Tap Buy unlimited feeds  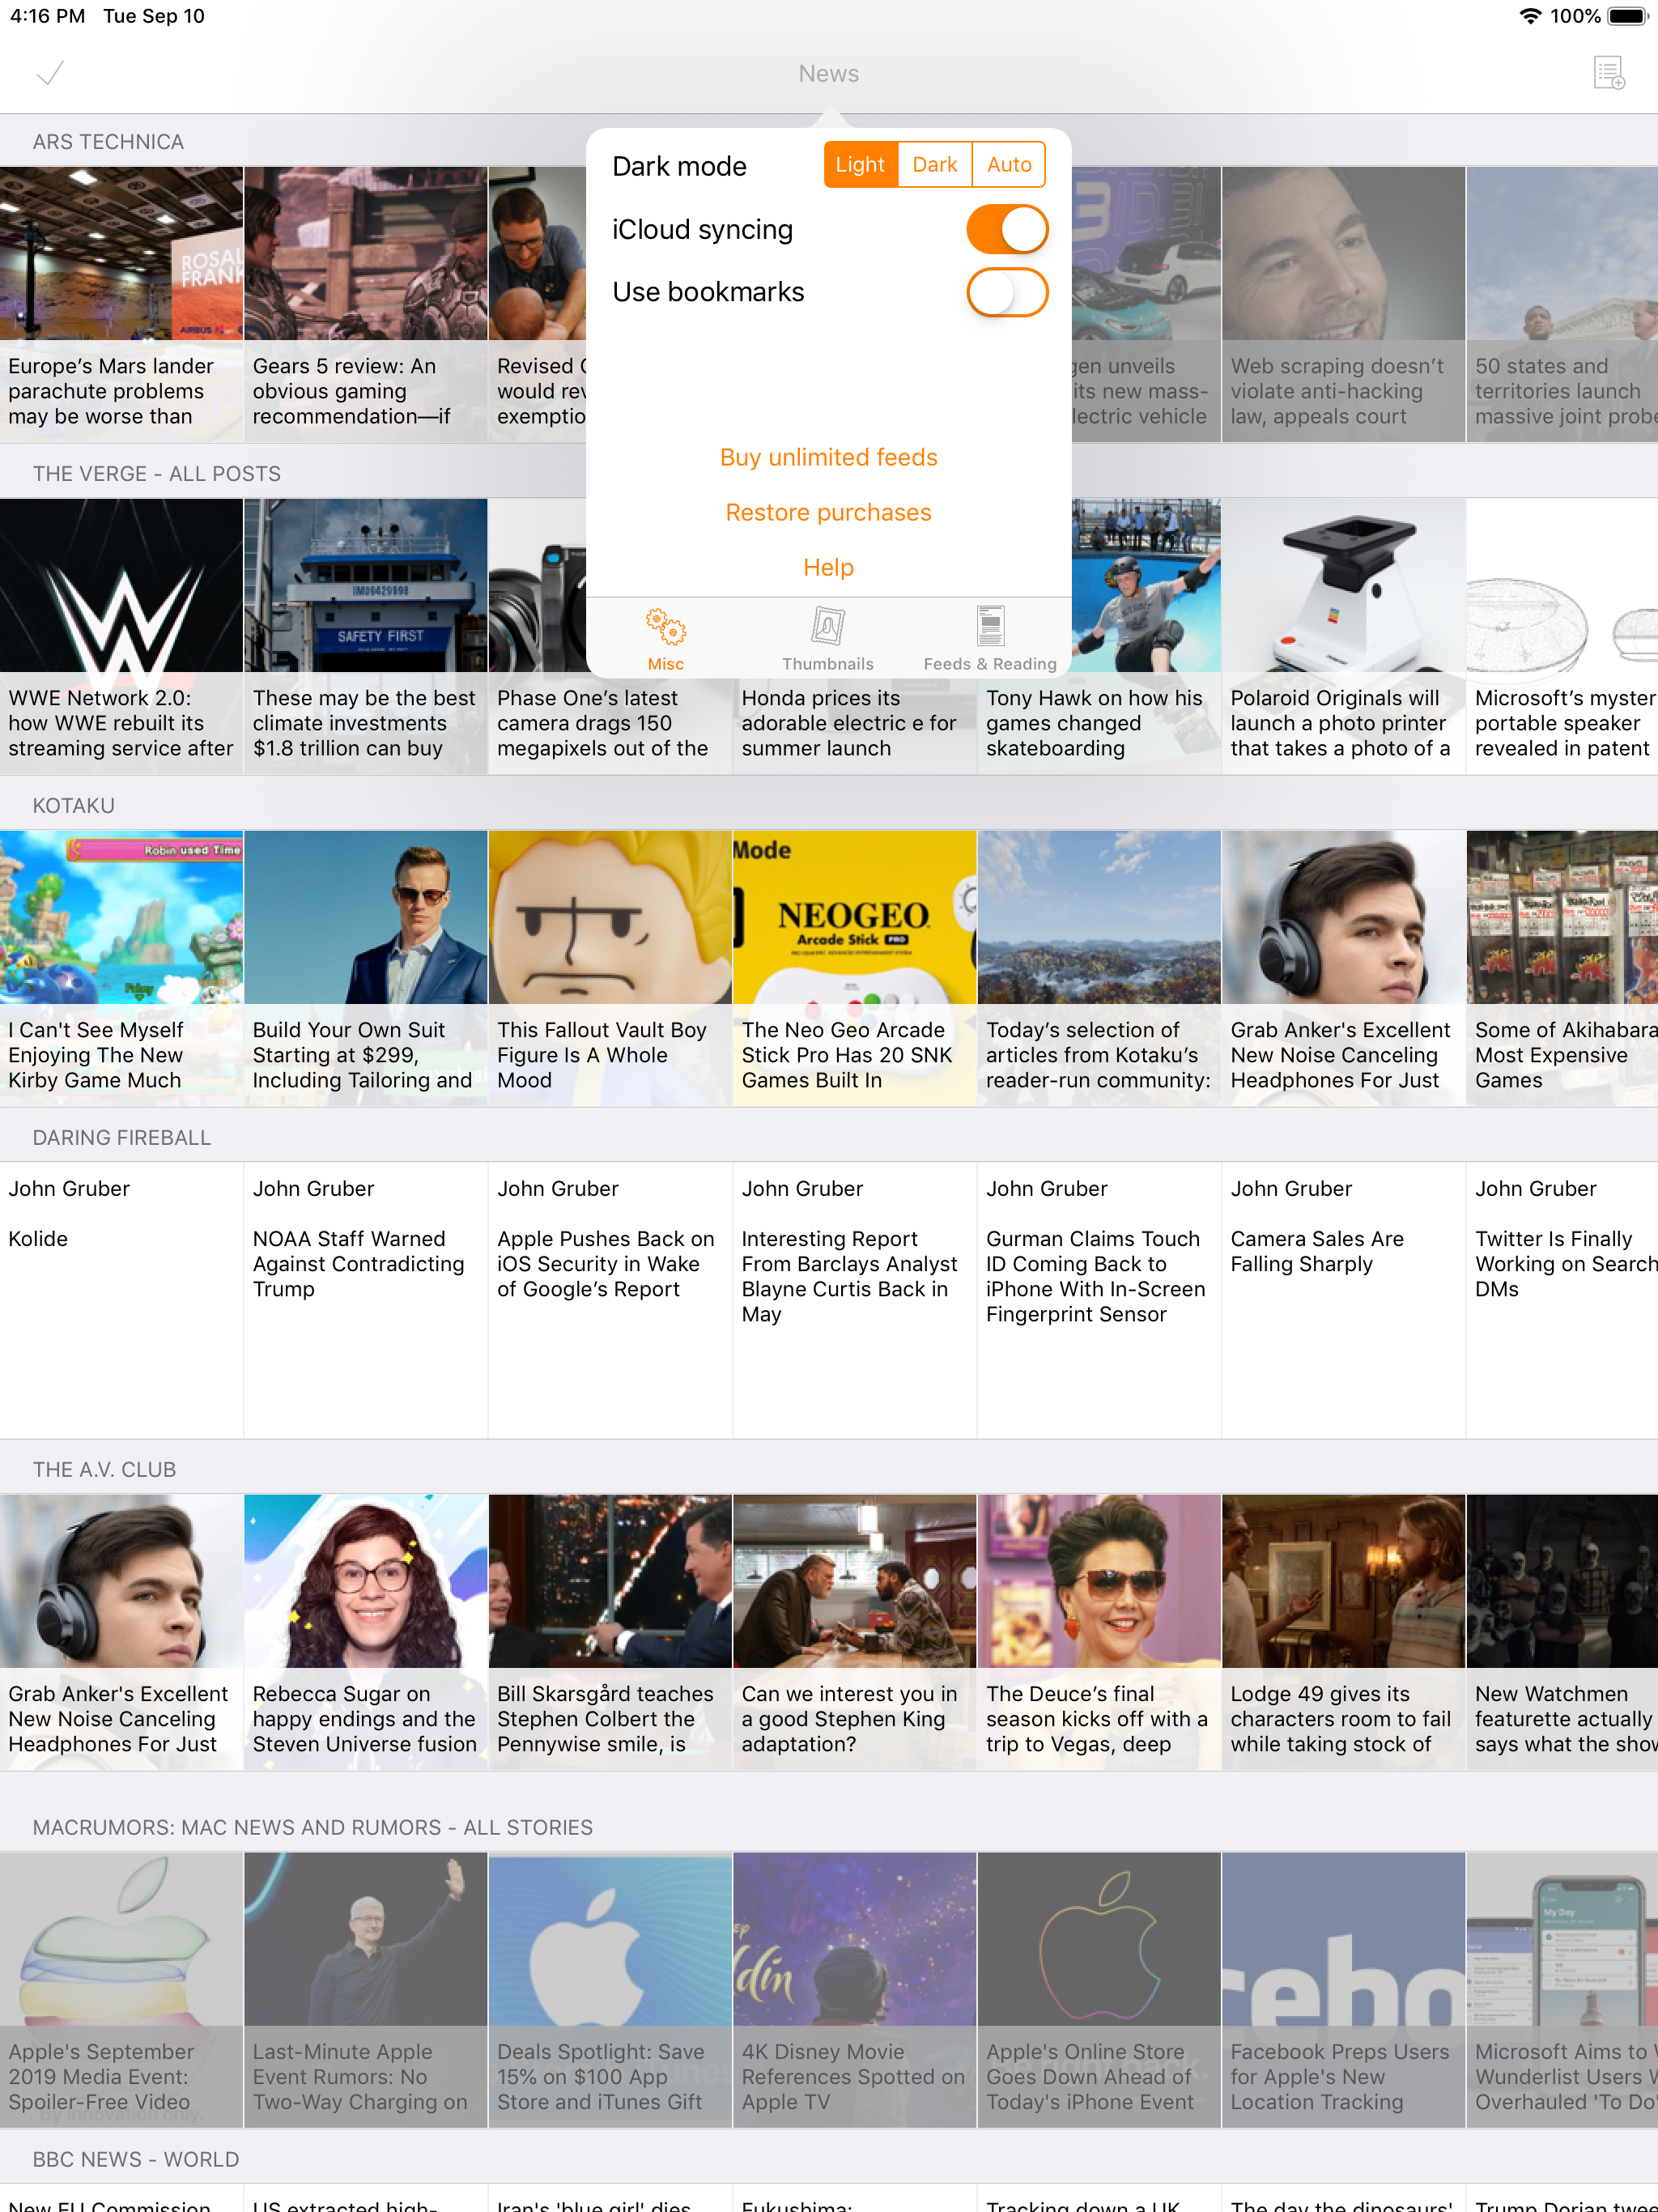828,457
